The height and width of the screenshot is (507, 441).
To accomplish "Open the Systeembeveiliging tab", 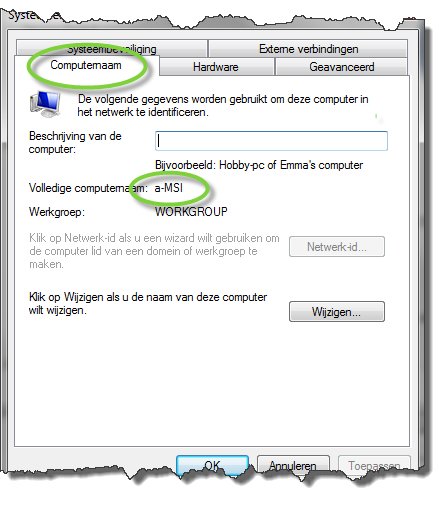I will pyautogui.click(x=111, y=49).
